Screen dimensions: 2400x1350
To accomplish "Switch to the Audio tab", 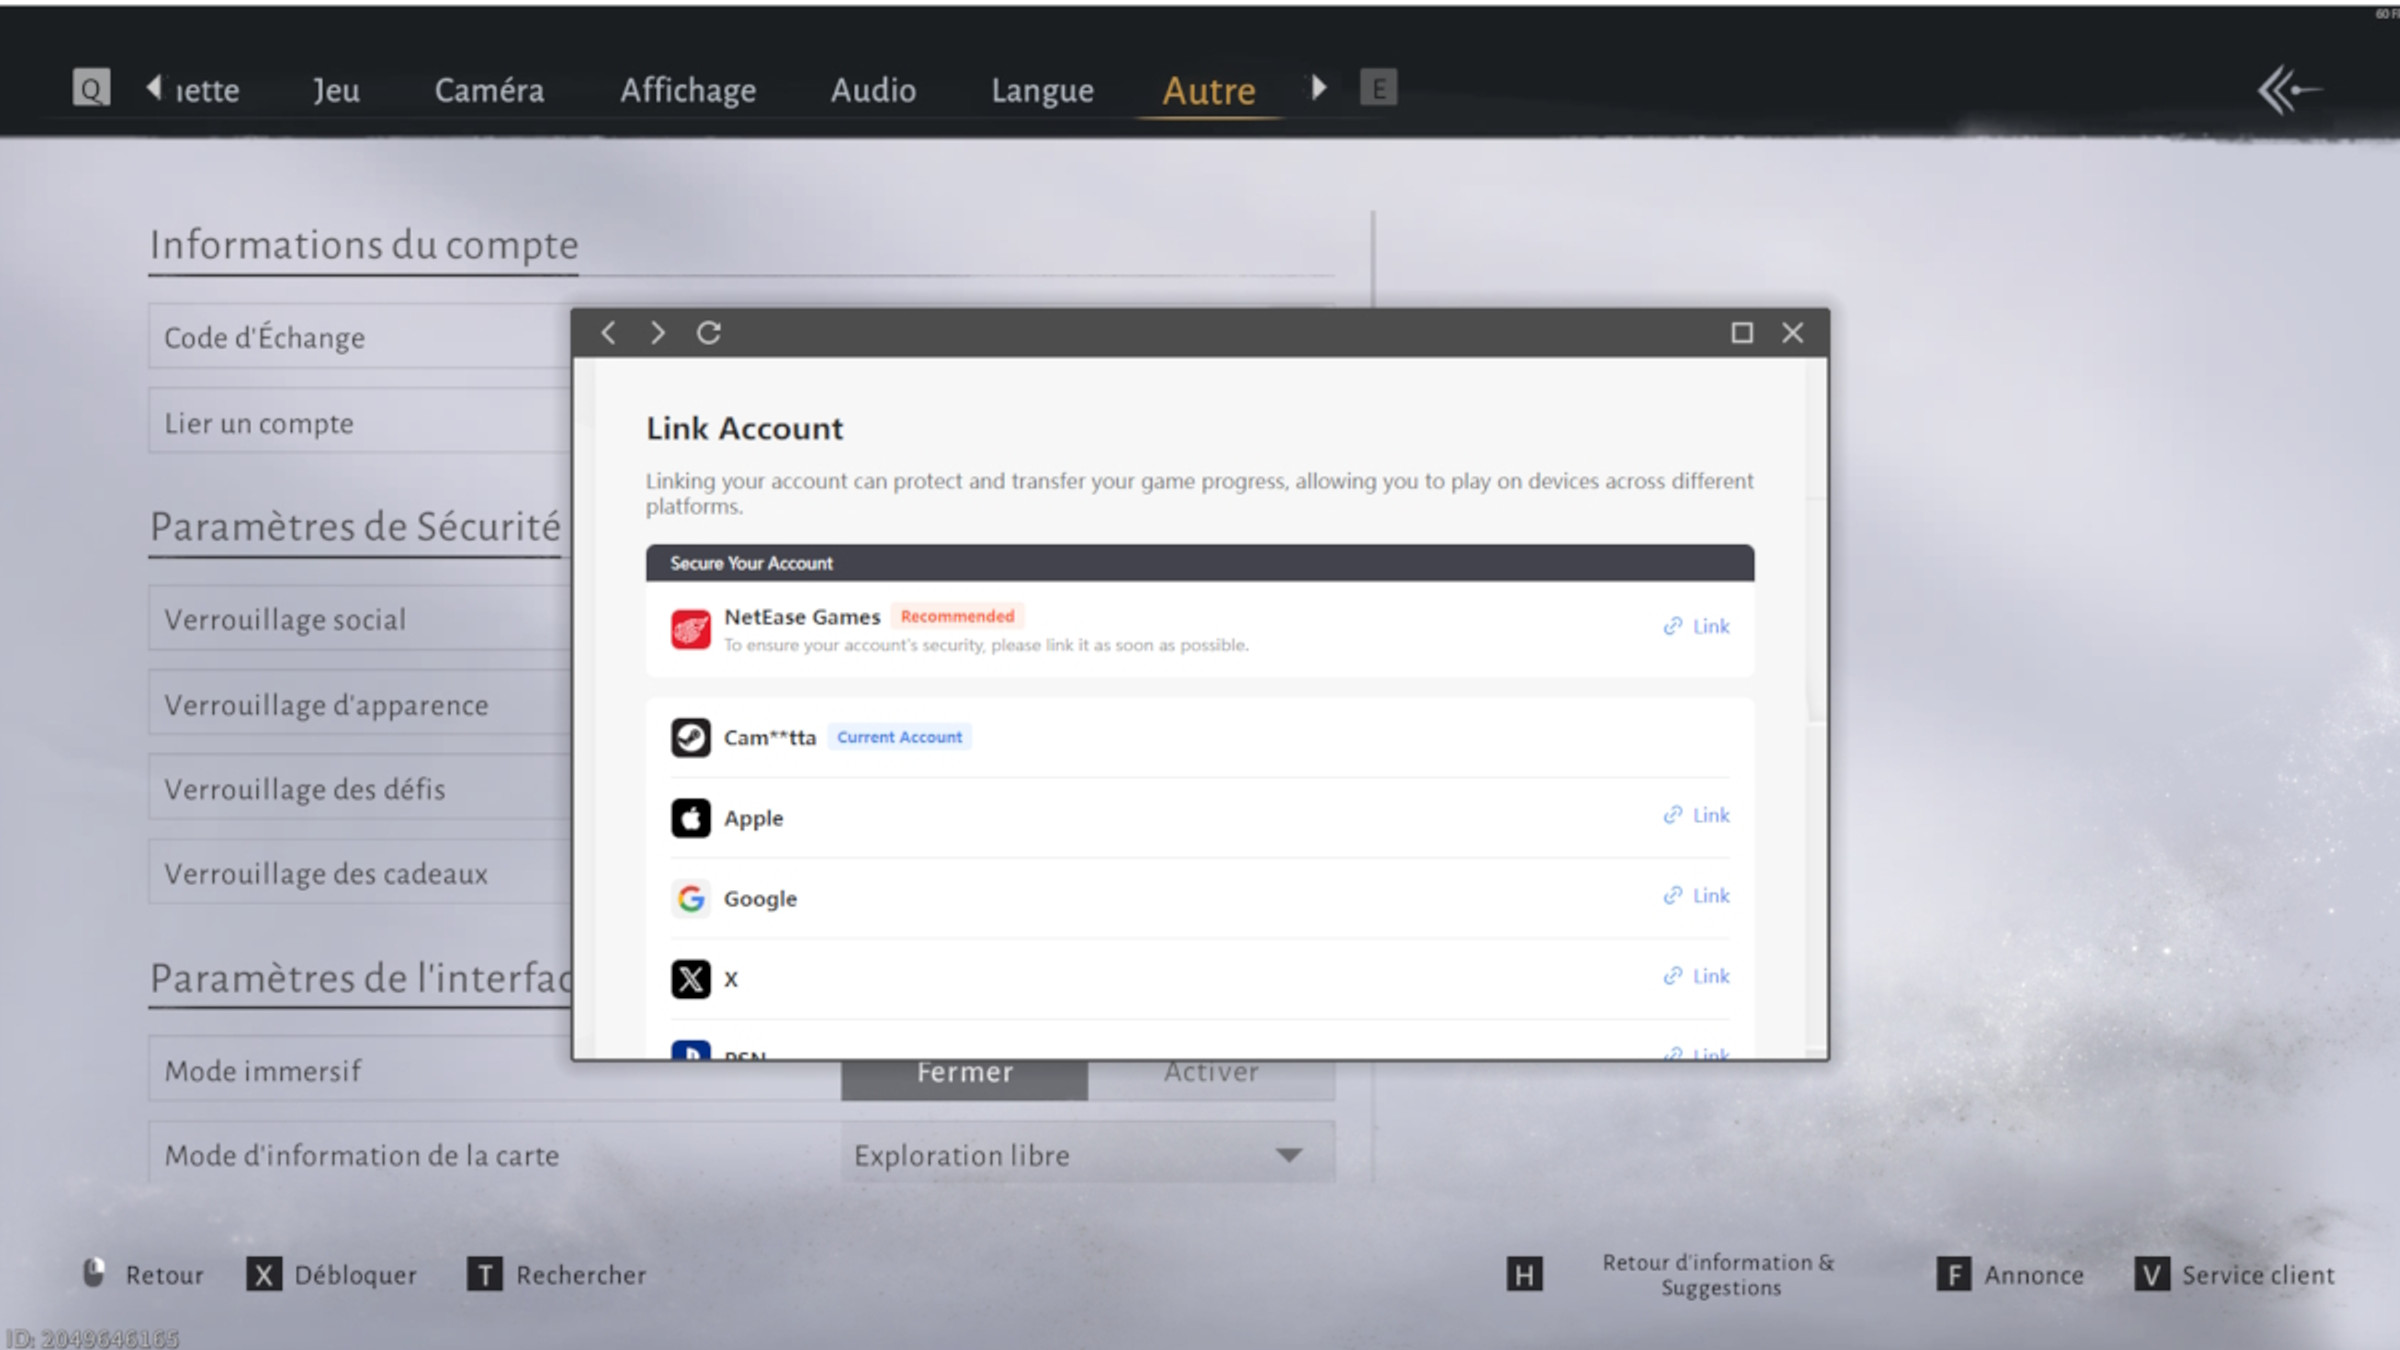I will point(872,90).
